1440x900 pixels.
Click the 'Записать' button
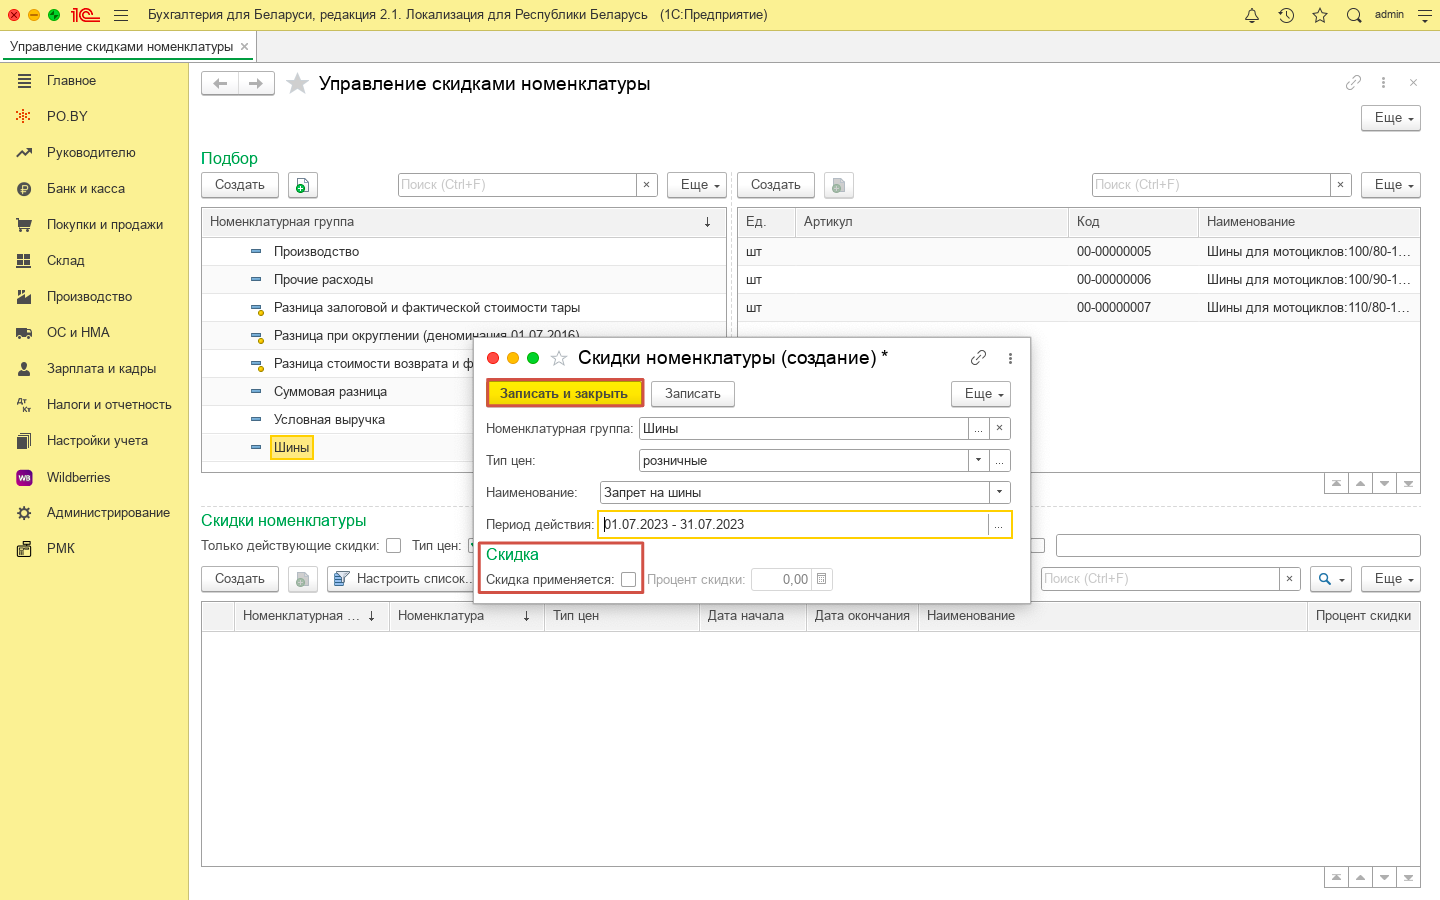pyautogui.click(x=692, y=394)
